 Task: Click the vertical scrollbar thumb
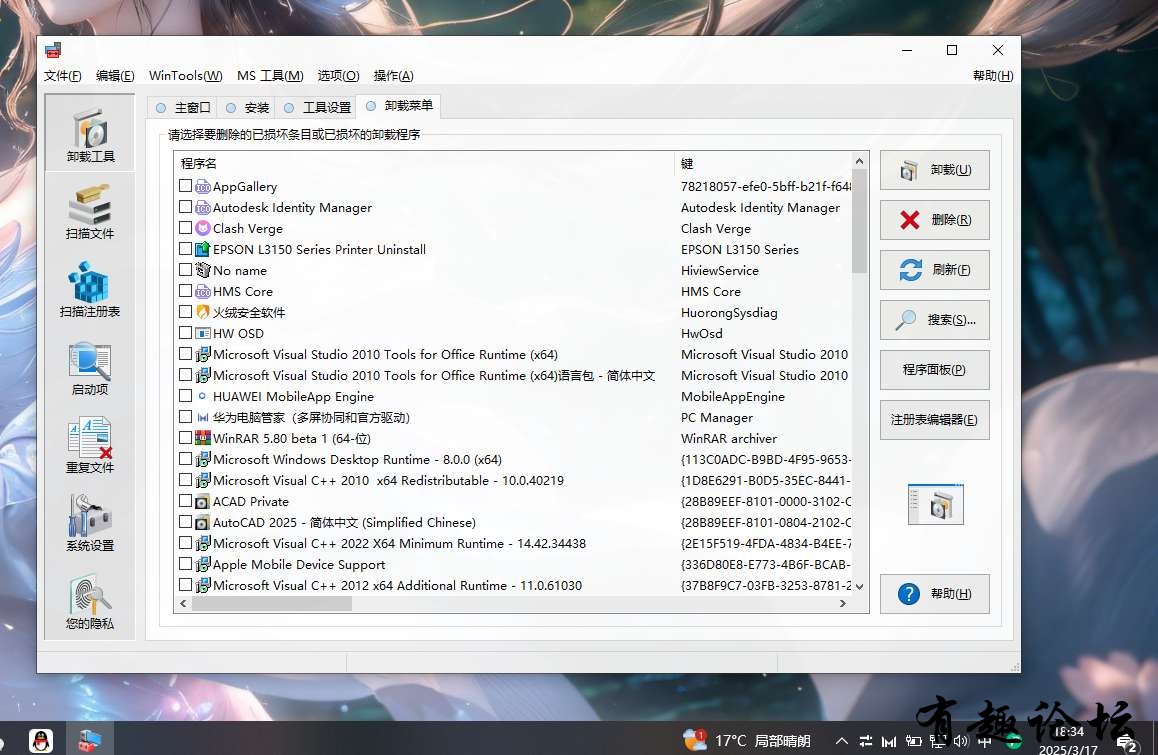(860, 222)
